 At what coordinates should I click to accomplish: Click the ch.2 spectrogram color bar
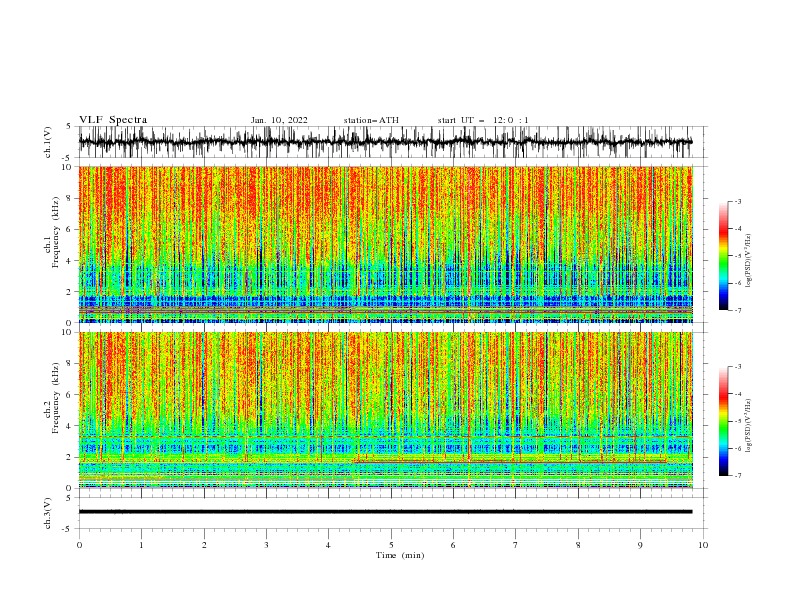[x=723, y=421]
